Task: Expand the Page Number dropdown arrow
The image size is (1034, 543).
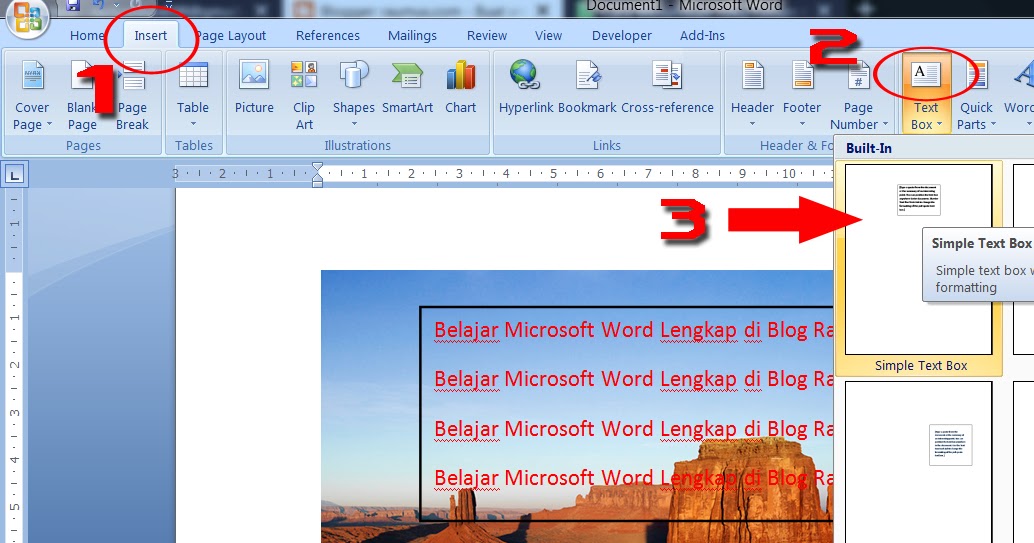Action: click(885, 124)
